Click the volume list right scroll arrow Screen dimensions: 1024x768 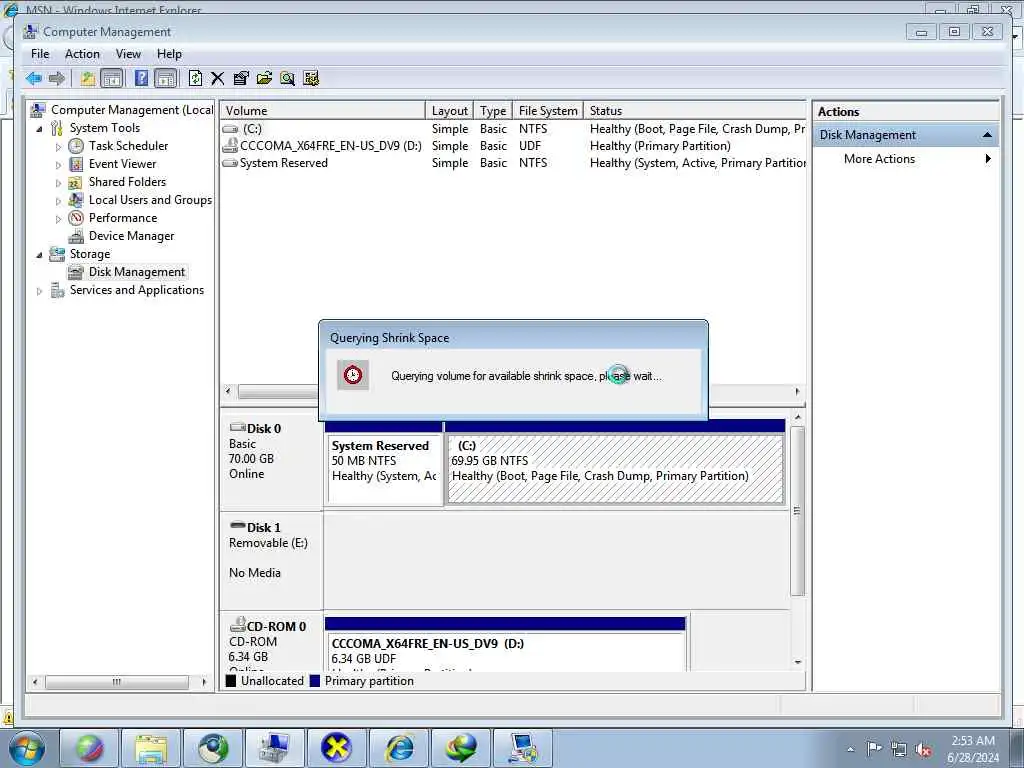797,392
